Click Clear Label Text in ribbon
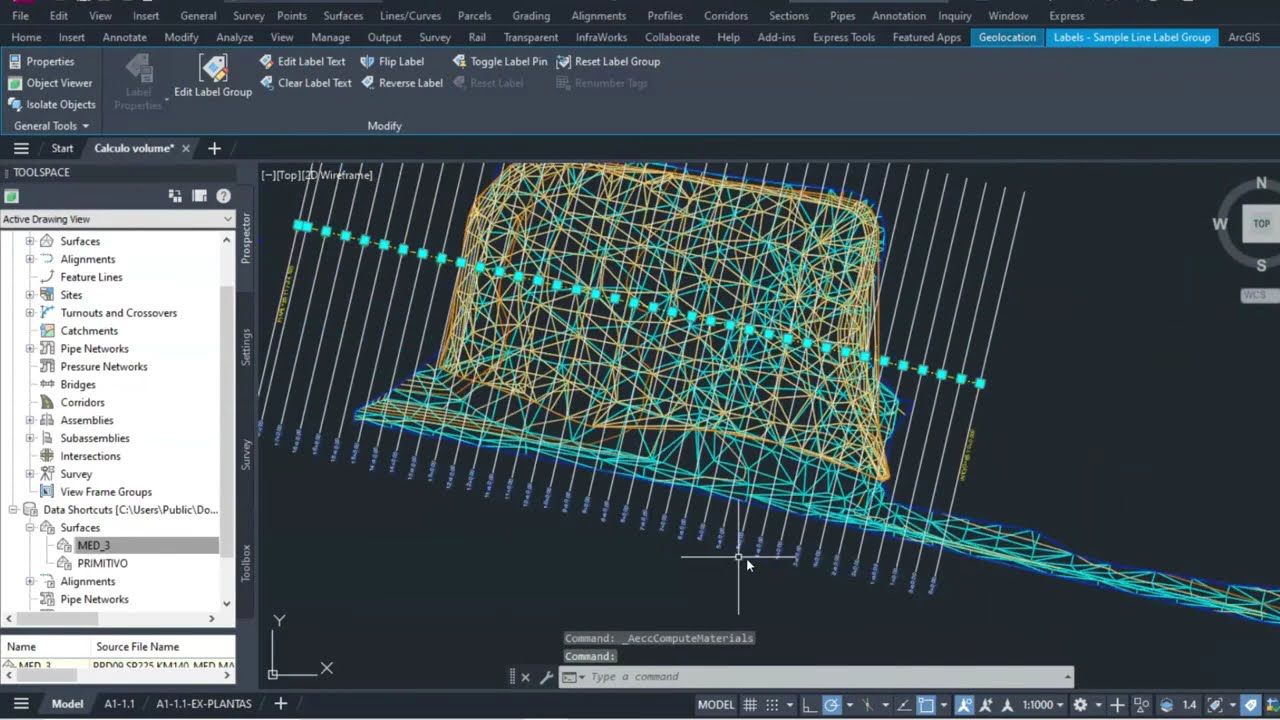 click(305, 83)
